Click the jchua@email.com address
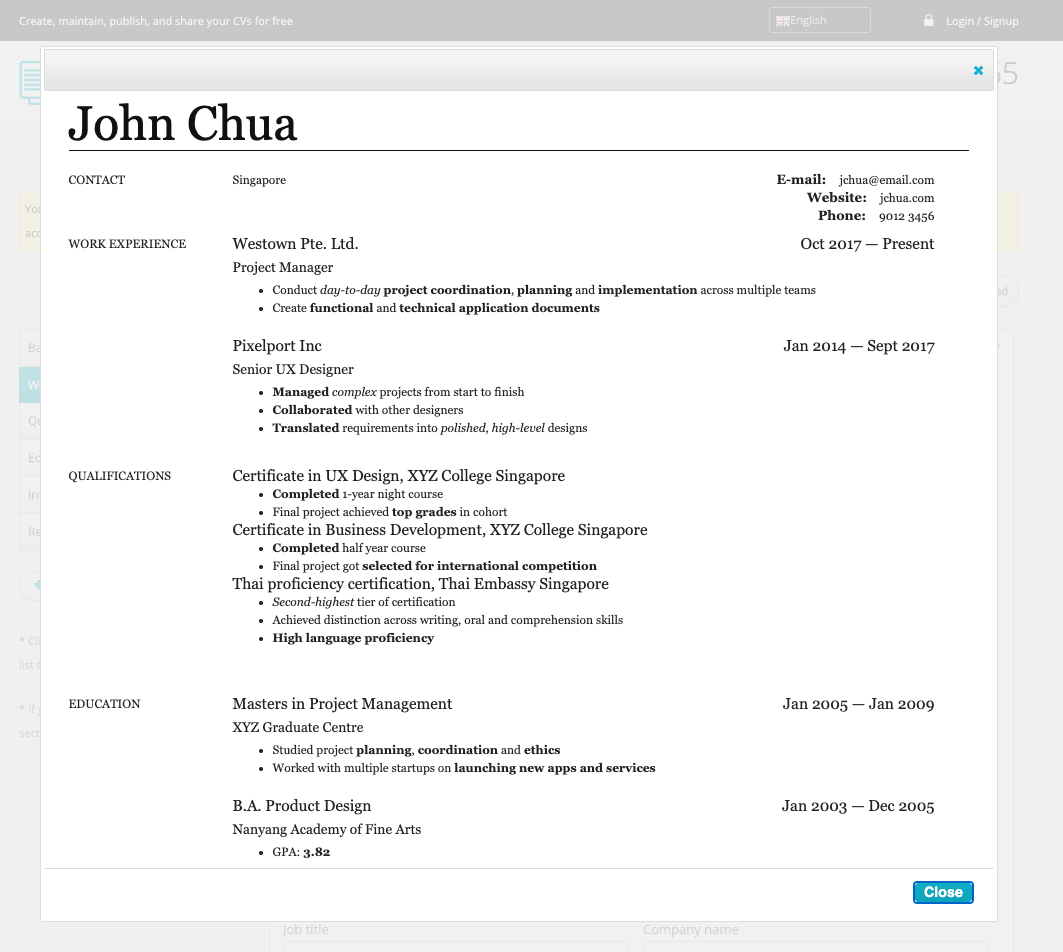Screen dimensions: 1063x952 (886, 180)
